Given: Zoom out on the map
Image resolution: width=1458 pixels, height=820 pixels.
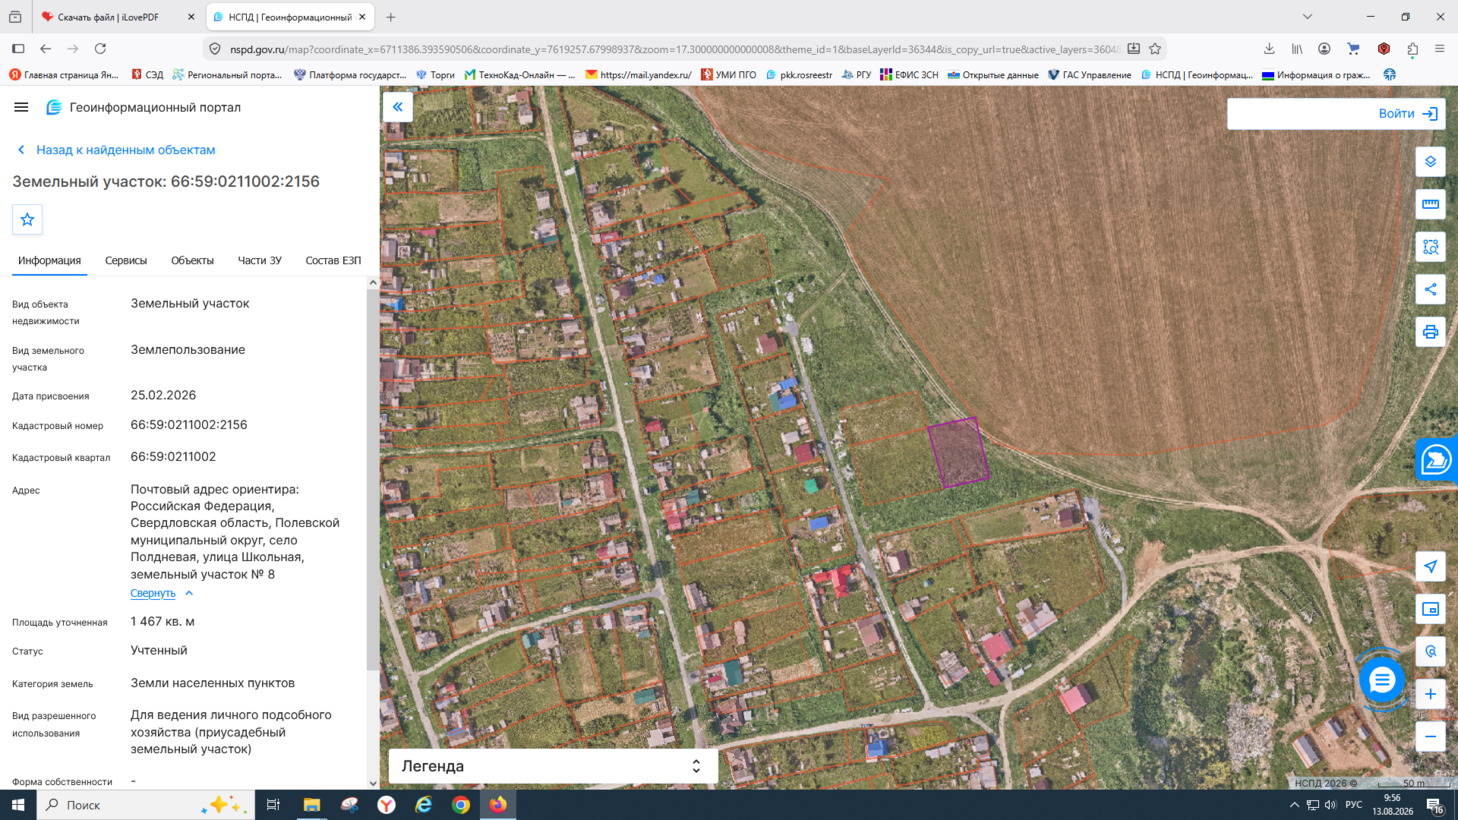Looking at the screenshot, I should [x=1430, y=737].
